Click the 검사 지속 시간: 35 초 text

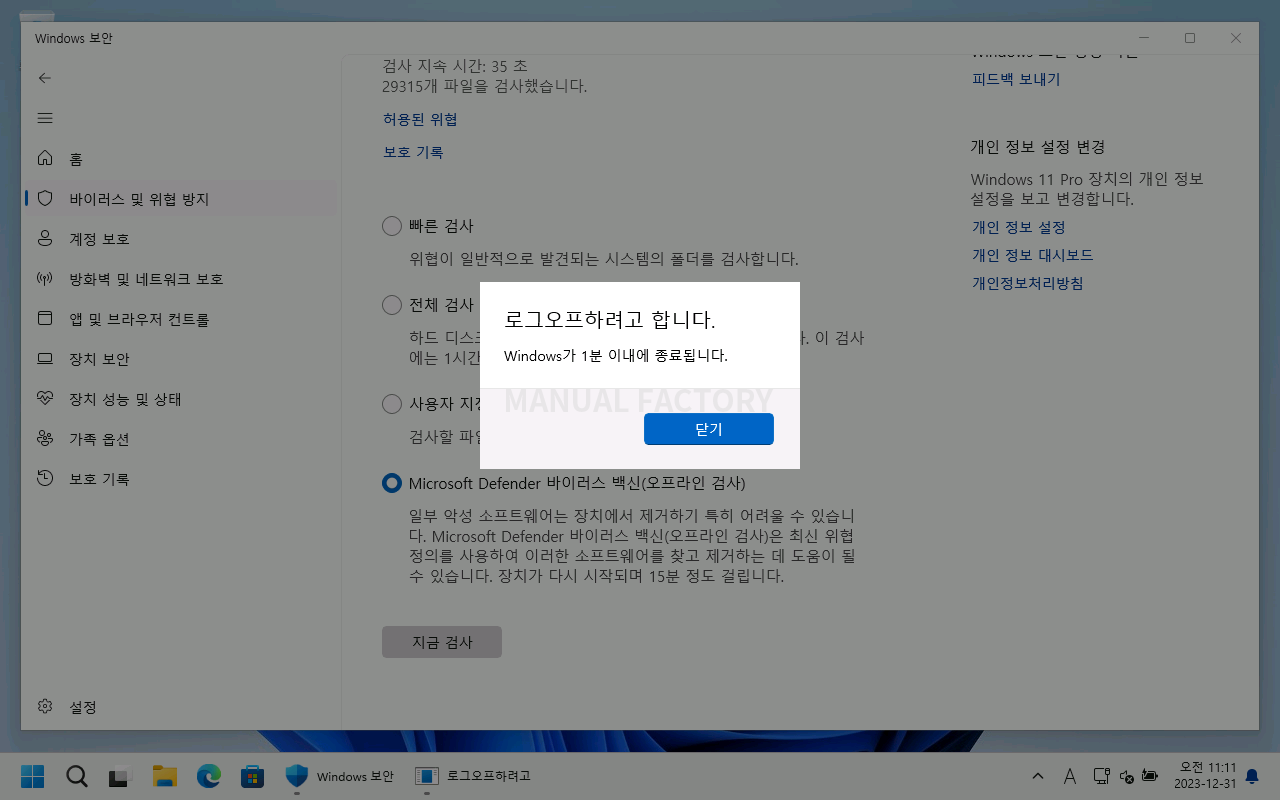pos(455,66)
